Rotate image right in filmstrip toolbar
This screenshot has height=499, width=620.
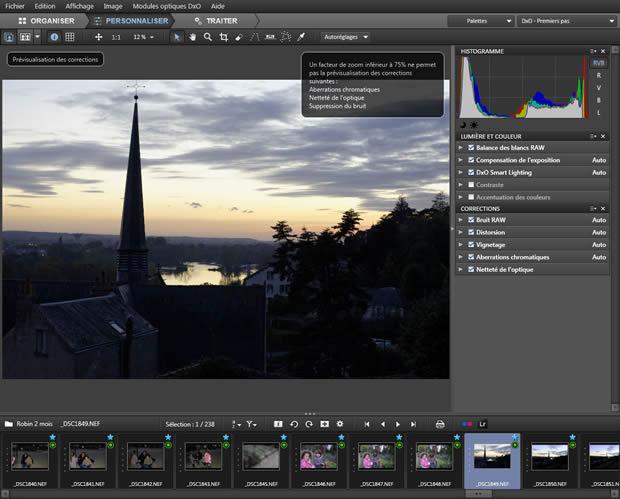tap(309, 424)
